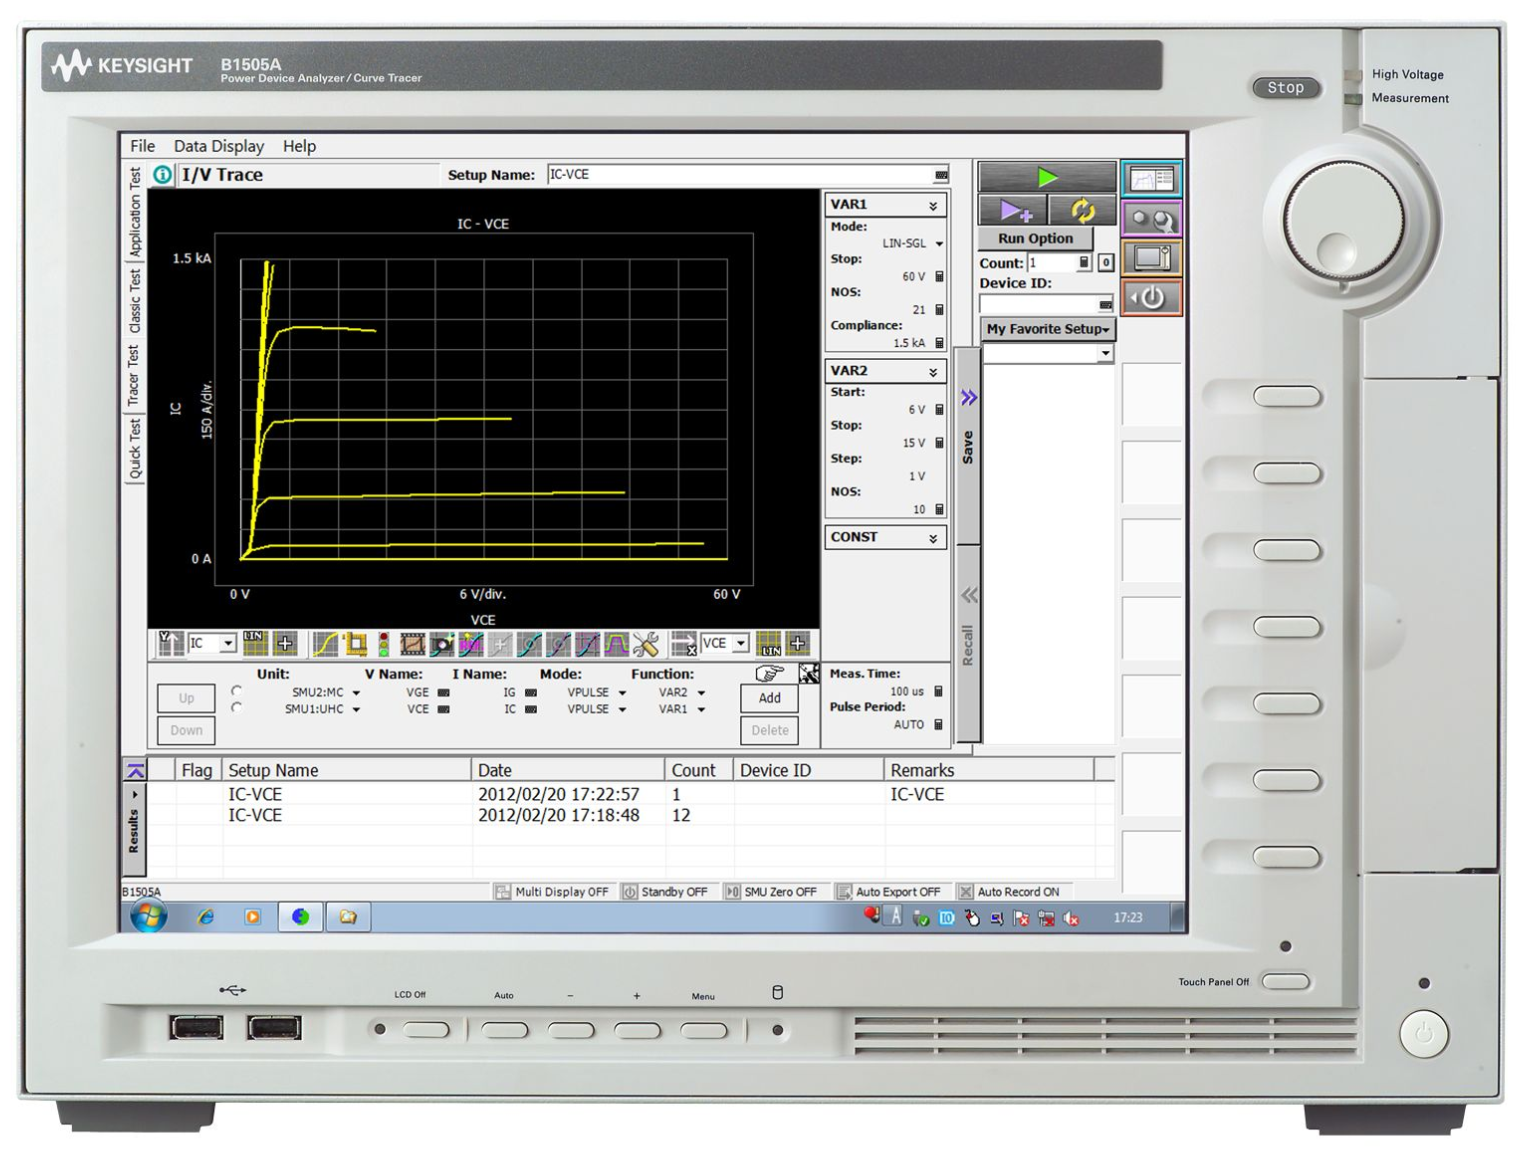Image resolution: width=1516 pixels, height=1154 pixels.
Task: Click the film strip icon in graph toolbar
Action: click(412, 645)
